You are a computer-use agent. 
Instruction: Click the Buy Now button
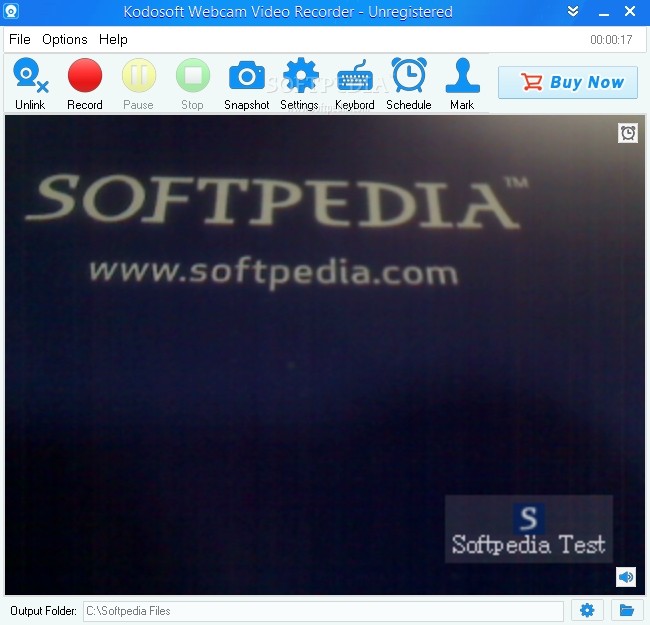point(568,82)
